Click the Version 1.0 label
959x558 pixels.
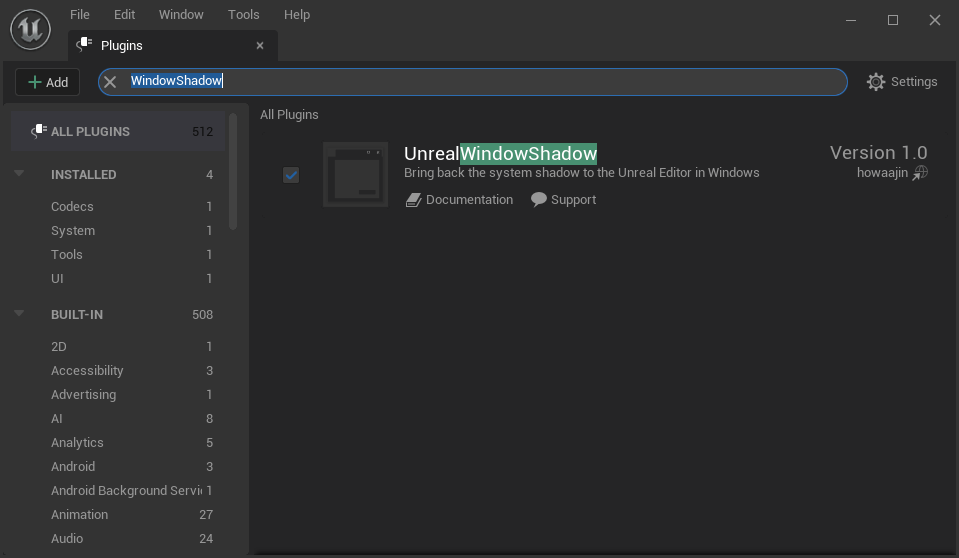pyautogui.click(x=878, y=152)
